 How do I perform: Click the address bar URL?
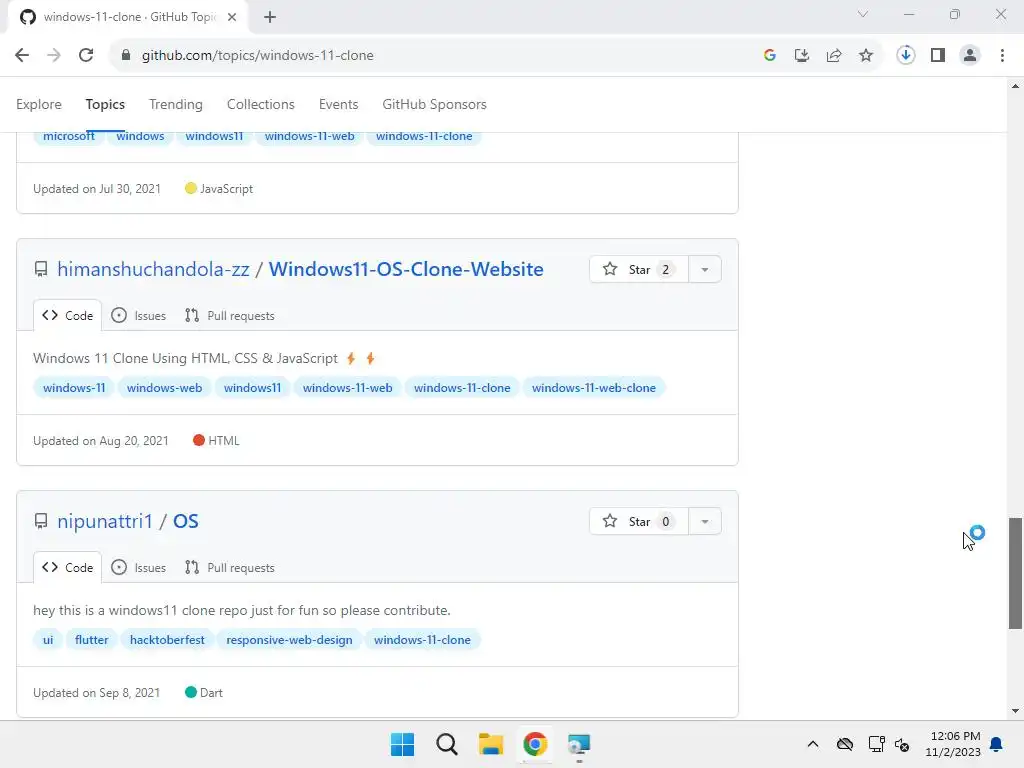tap(257, 56)
